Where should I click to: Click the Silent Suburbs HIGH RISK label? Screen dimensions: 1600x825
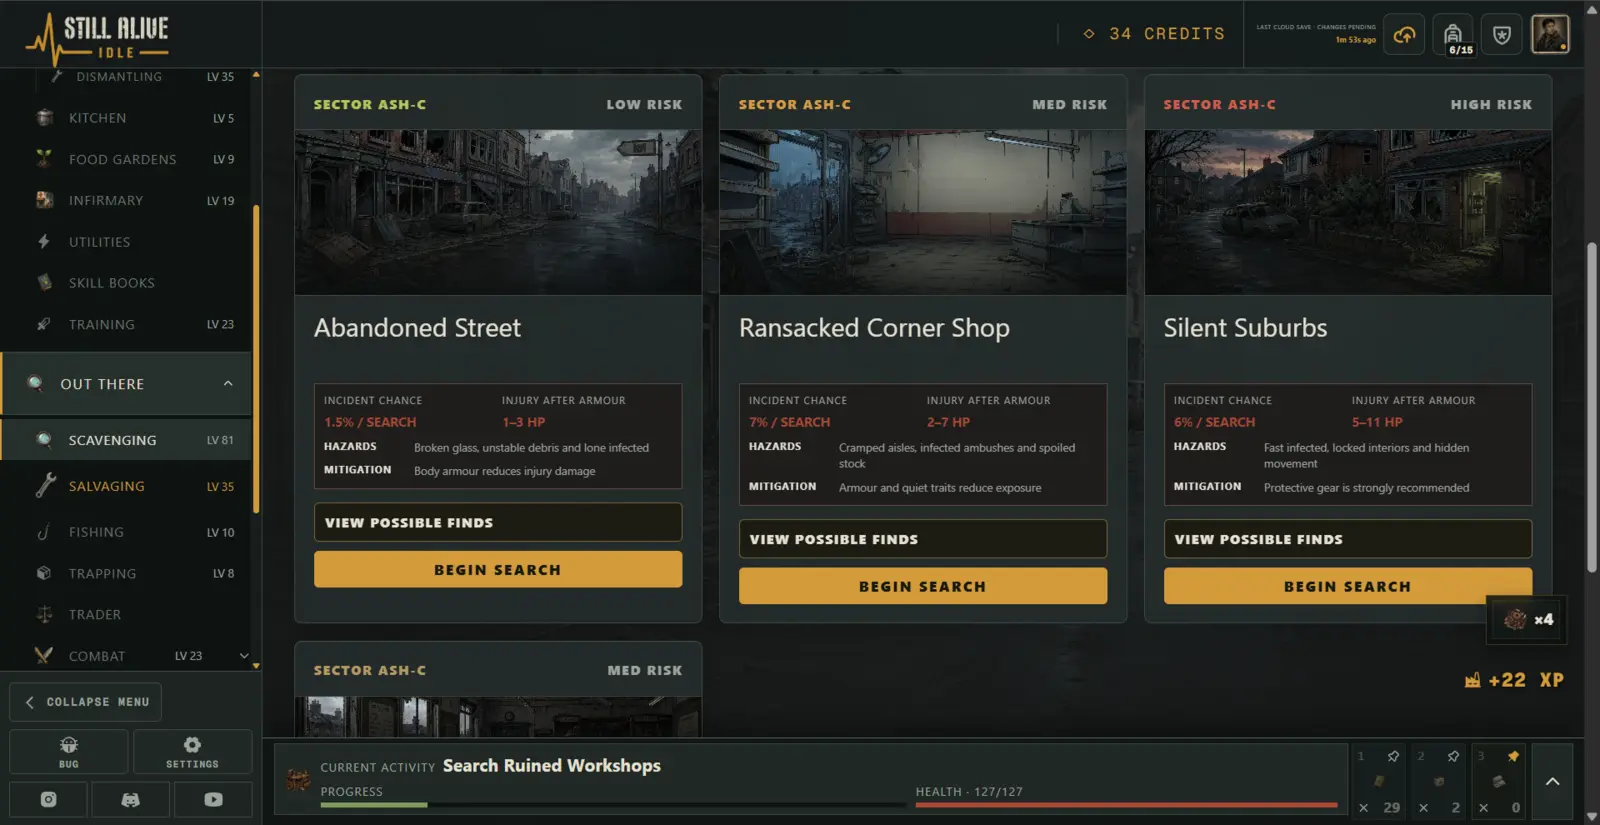[x=1491, y=104]
